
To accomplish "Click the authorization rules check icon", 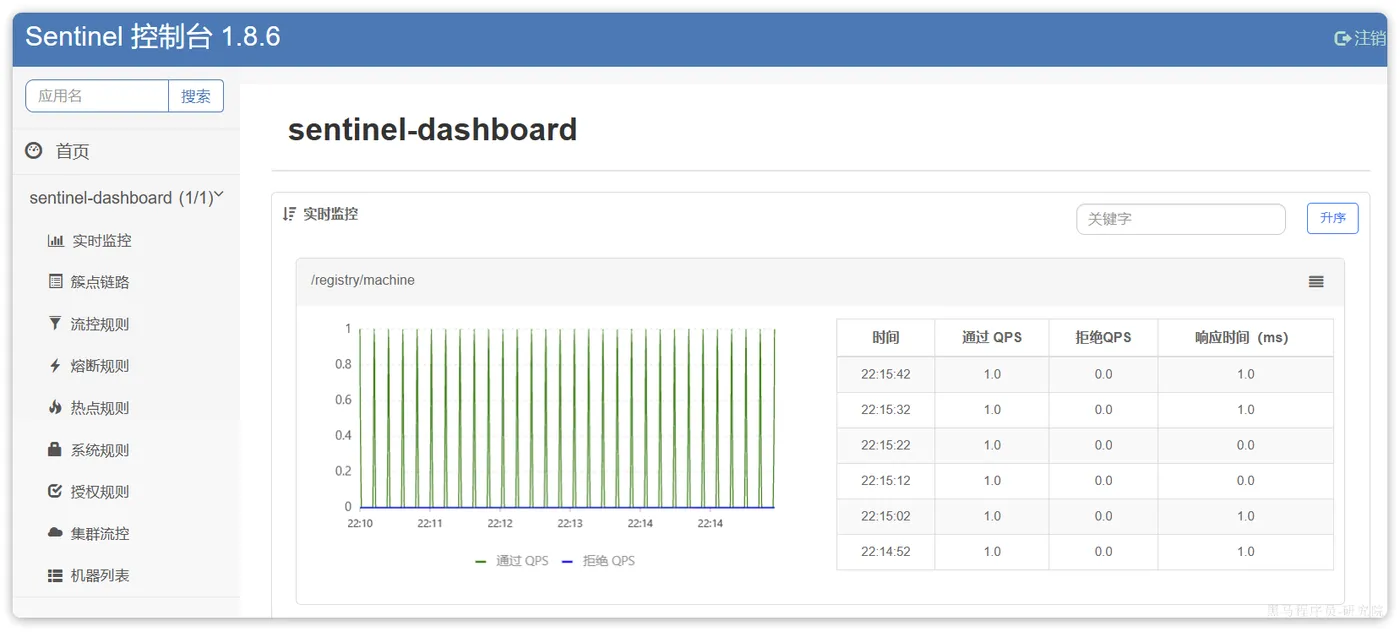I will [55, 492].
